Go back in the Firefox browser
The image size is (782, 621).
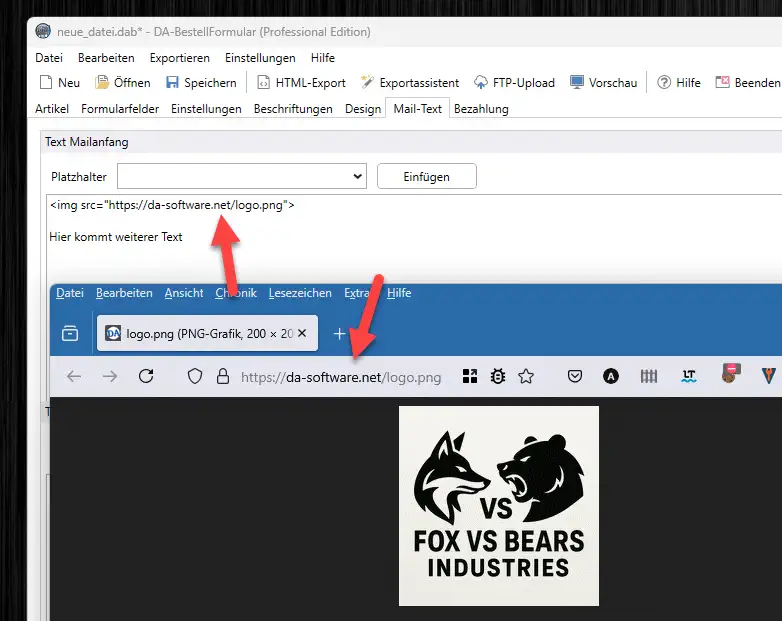[x=74, y=376]
